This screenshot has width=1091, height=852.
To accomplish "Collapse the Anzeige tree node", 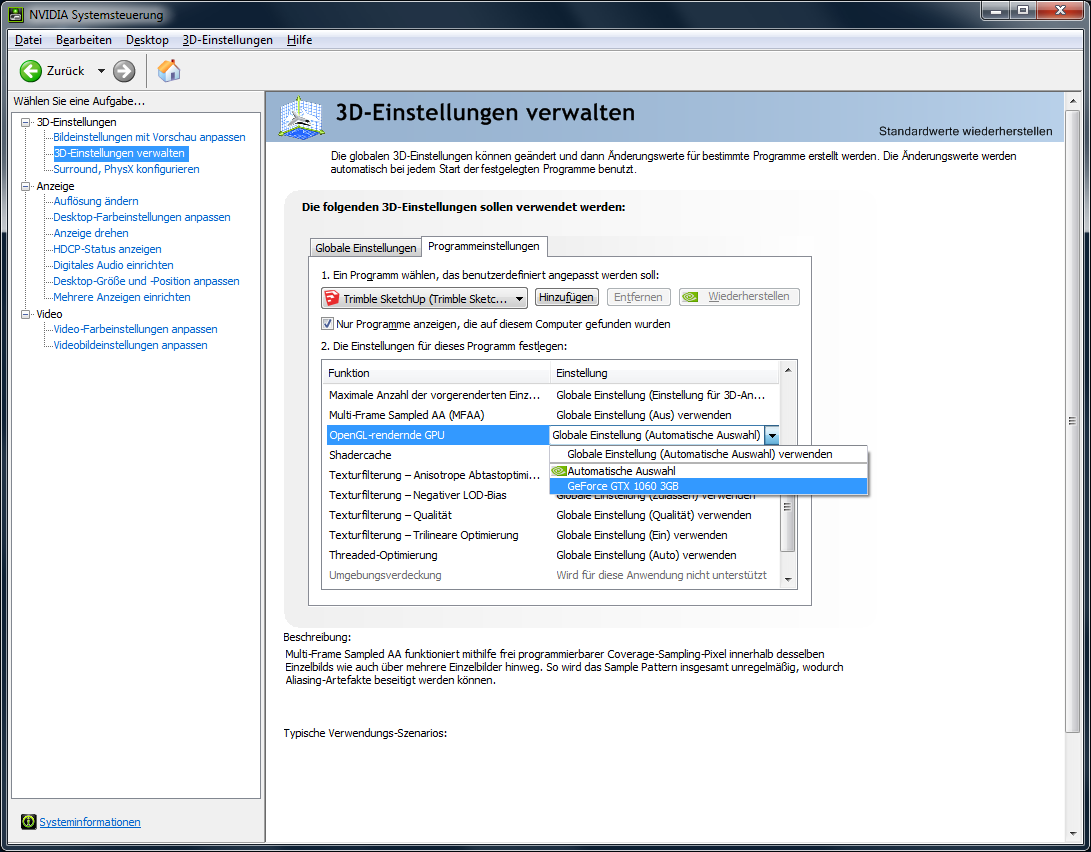I will 27,186.
